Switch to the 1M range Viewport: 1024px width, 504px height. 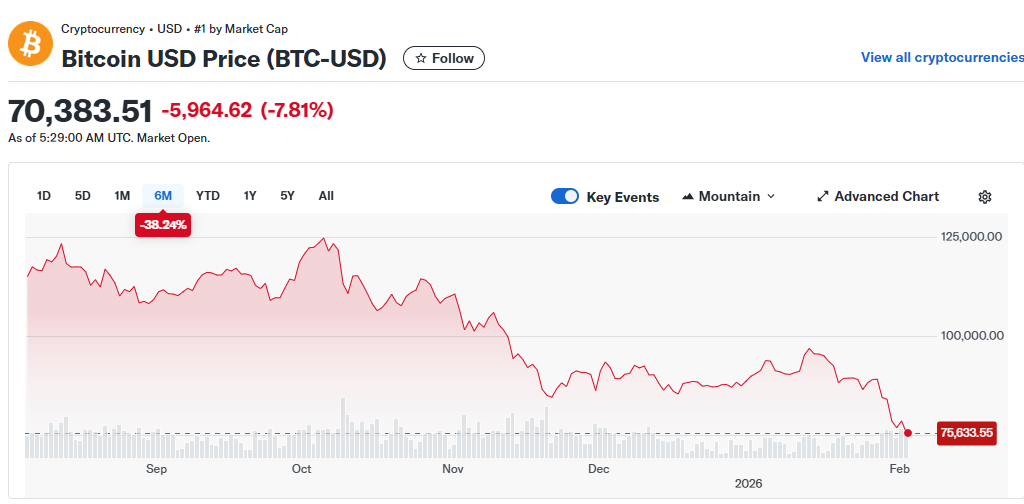[122, 196]
